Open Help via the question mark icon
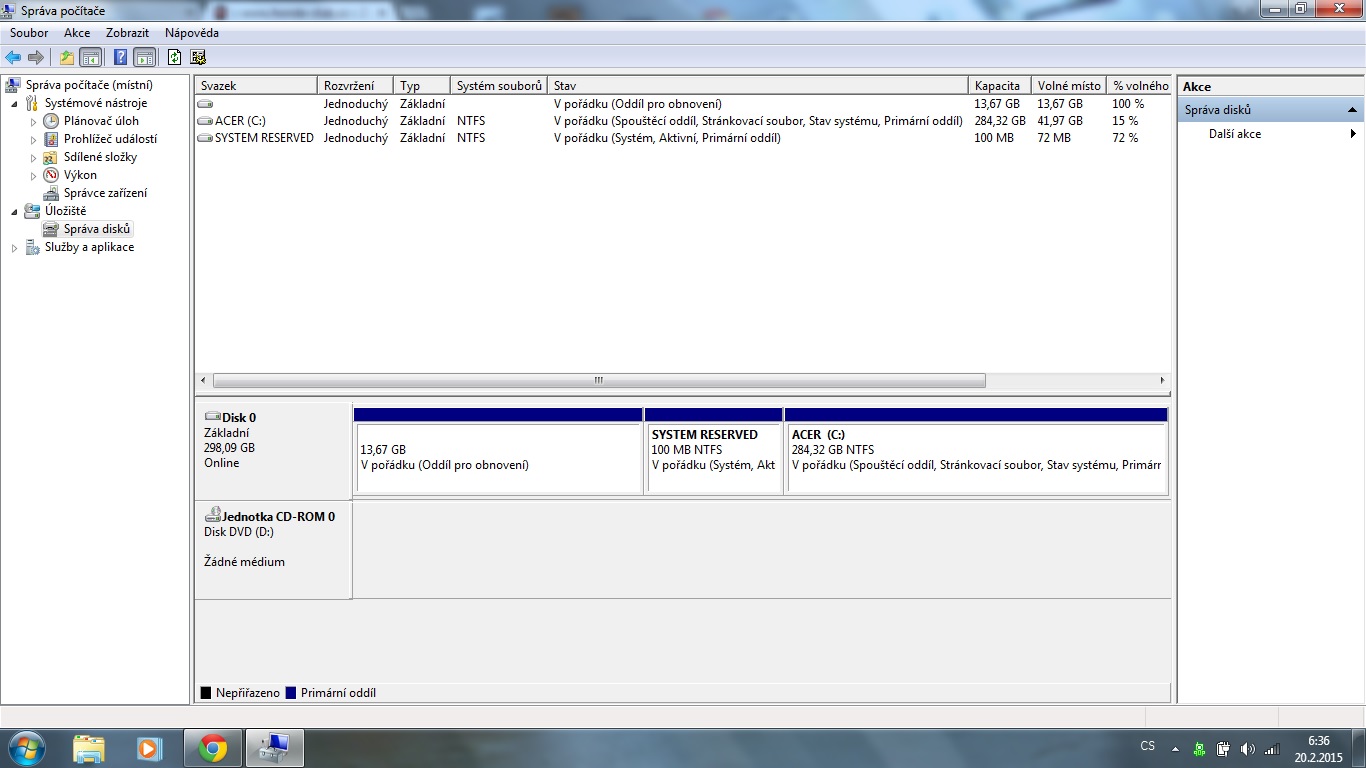The width and height of the screenshot is (1366, 768). 120,57
